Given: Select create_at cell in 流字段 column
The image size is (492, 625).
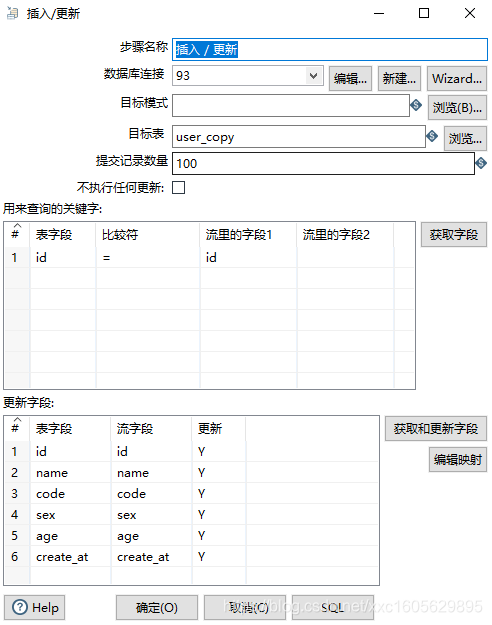Looking at the screenshot, I should [x=151, y=557].
